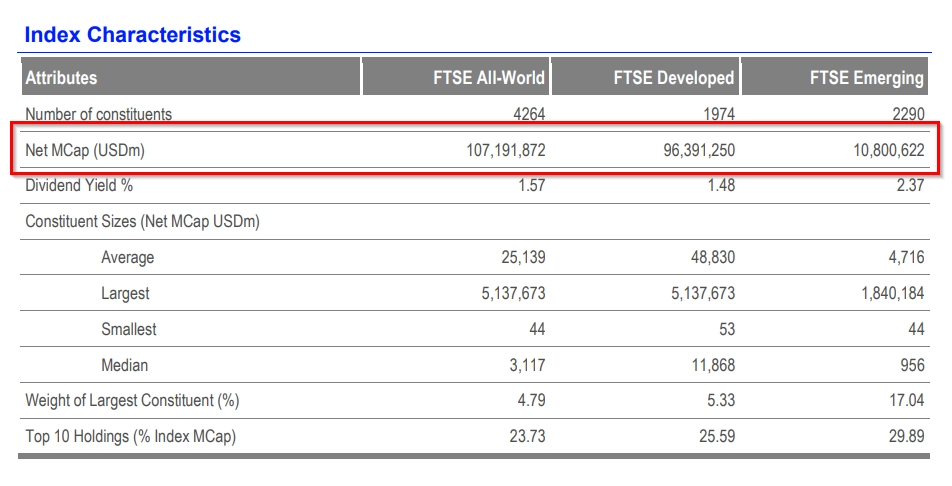Click the Average row label
952x486 pixels.
tap(128, 258)
